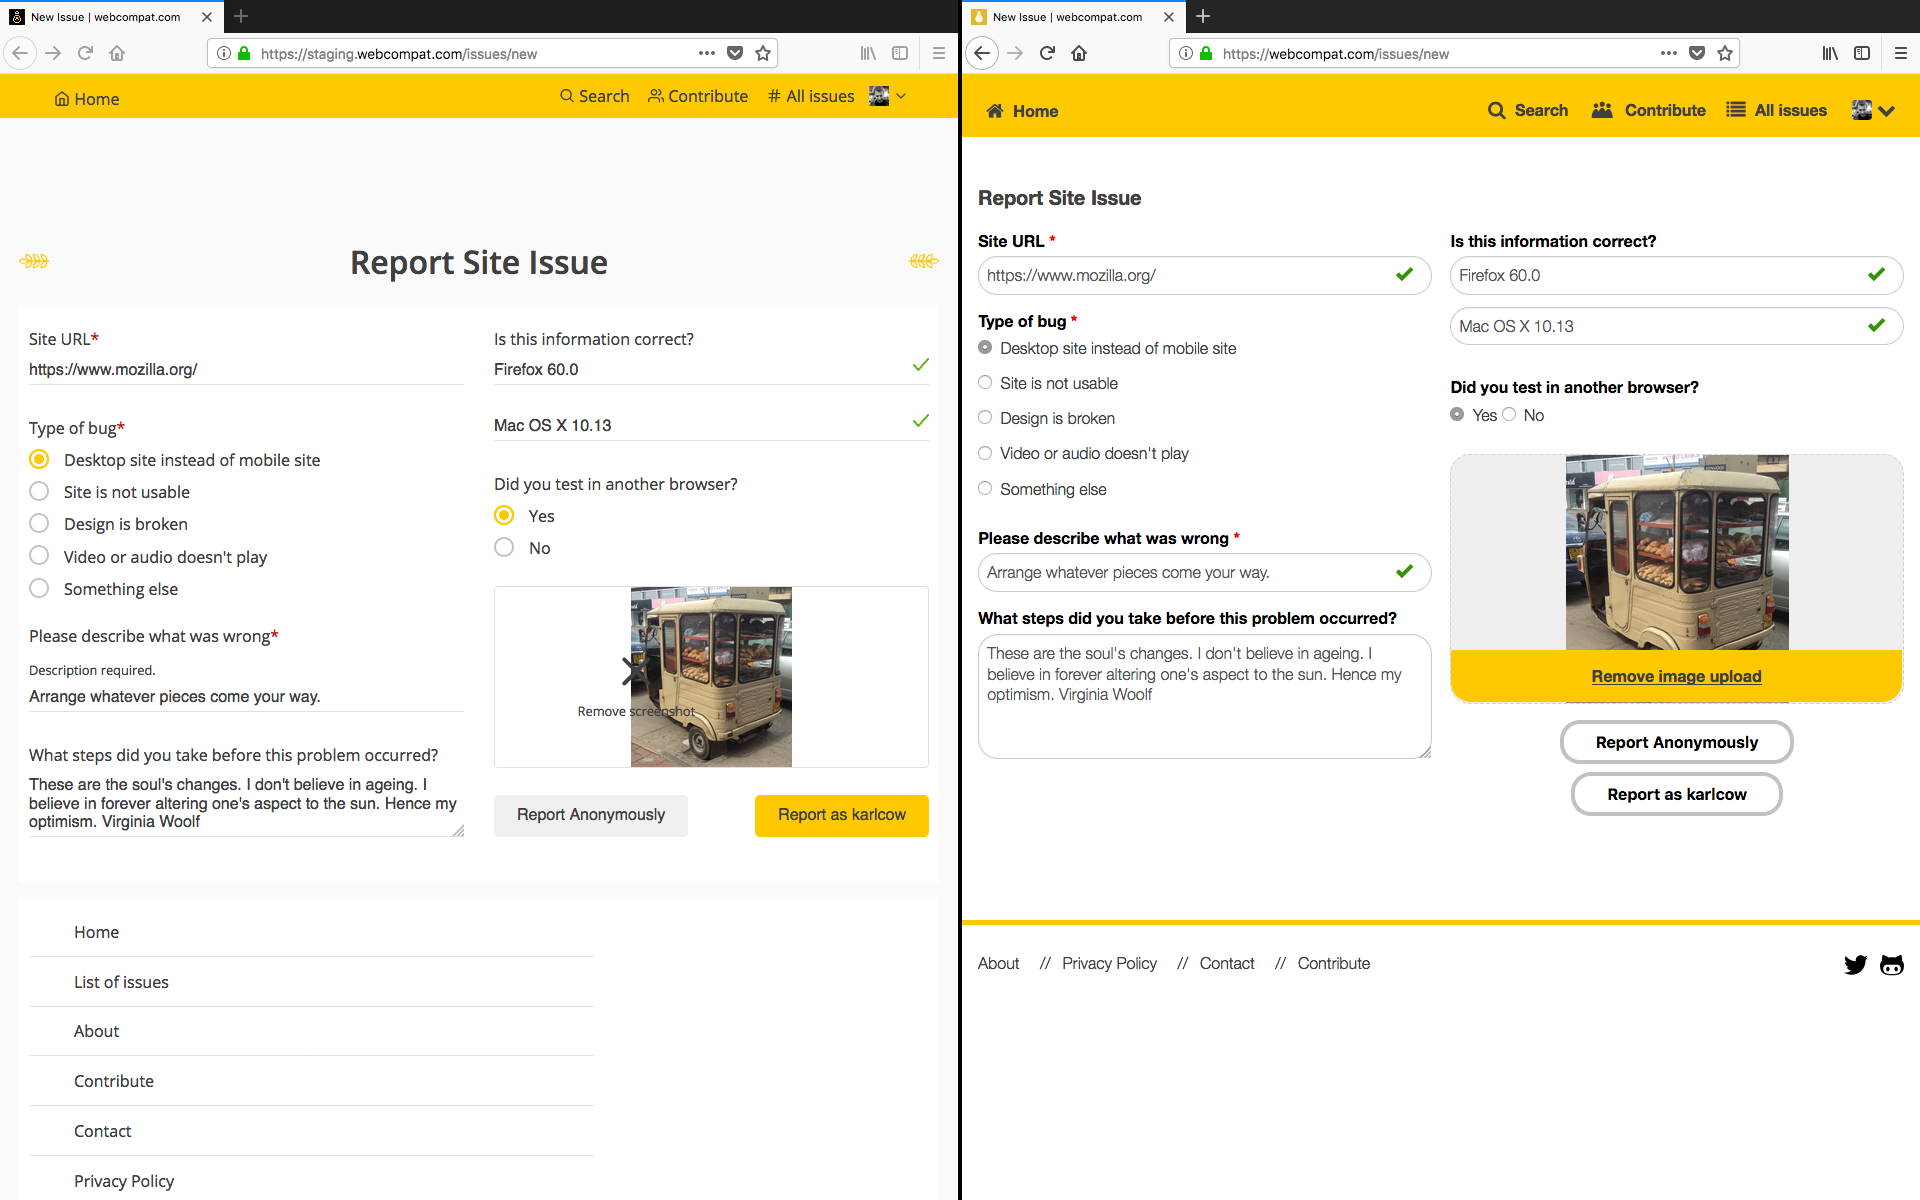Open left browser hamburger menu
1920x1200 pixels.
[x=938, y=53]
